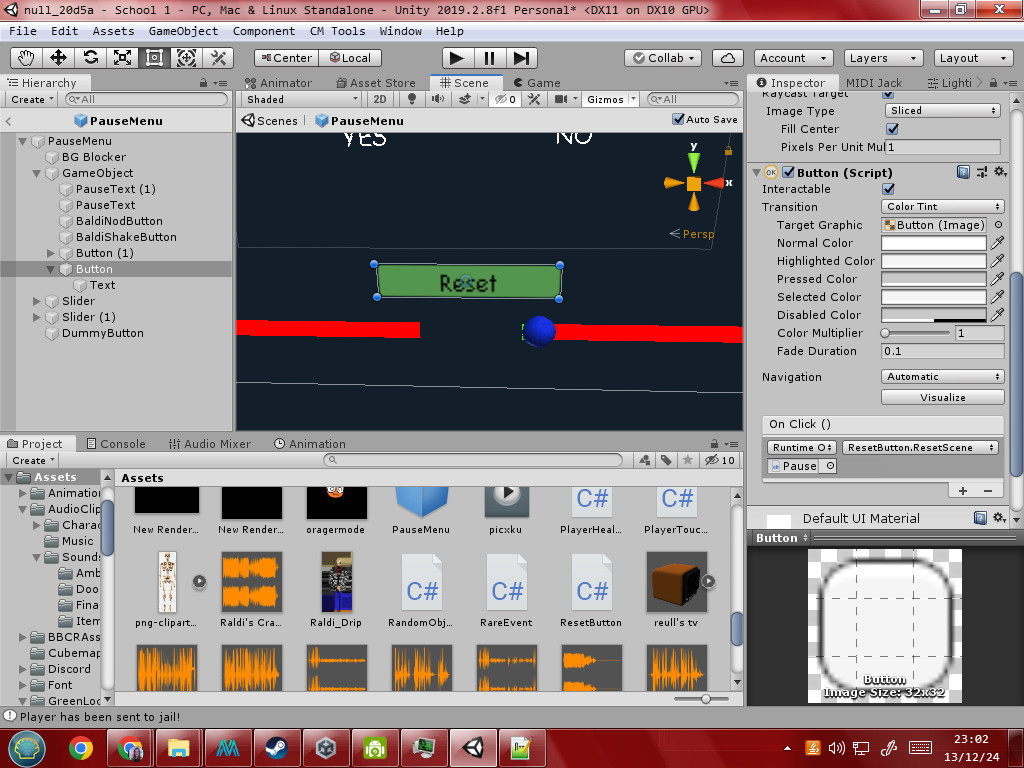
Task: Open Button script help reference icon
Action: coord(963,172)
